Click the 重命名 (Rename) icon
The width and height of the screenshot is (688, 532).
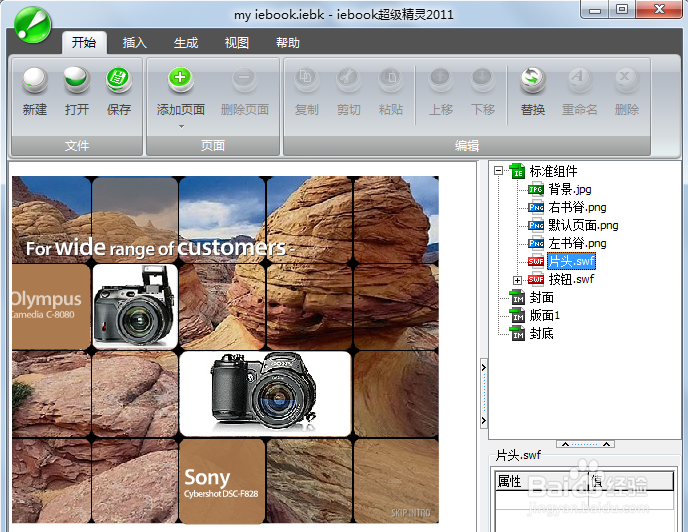point(579,80)
